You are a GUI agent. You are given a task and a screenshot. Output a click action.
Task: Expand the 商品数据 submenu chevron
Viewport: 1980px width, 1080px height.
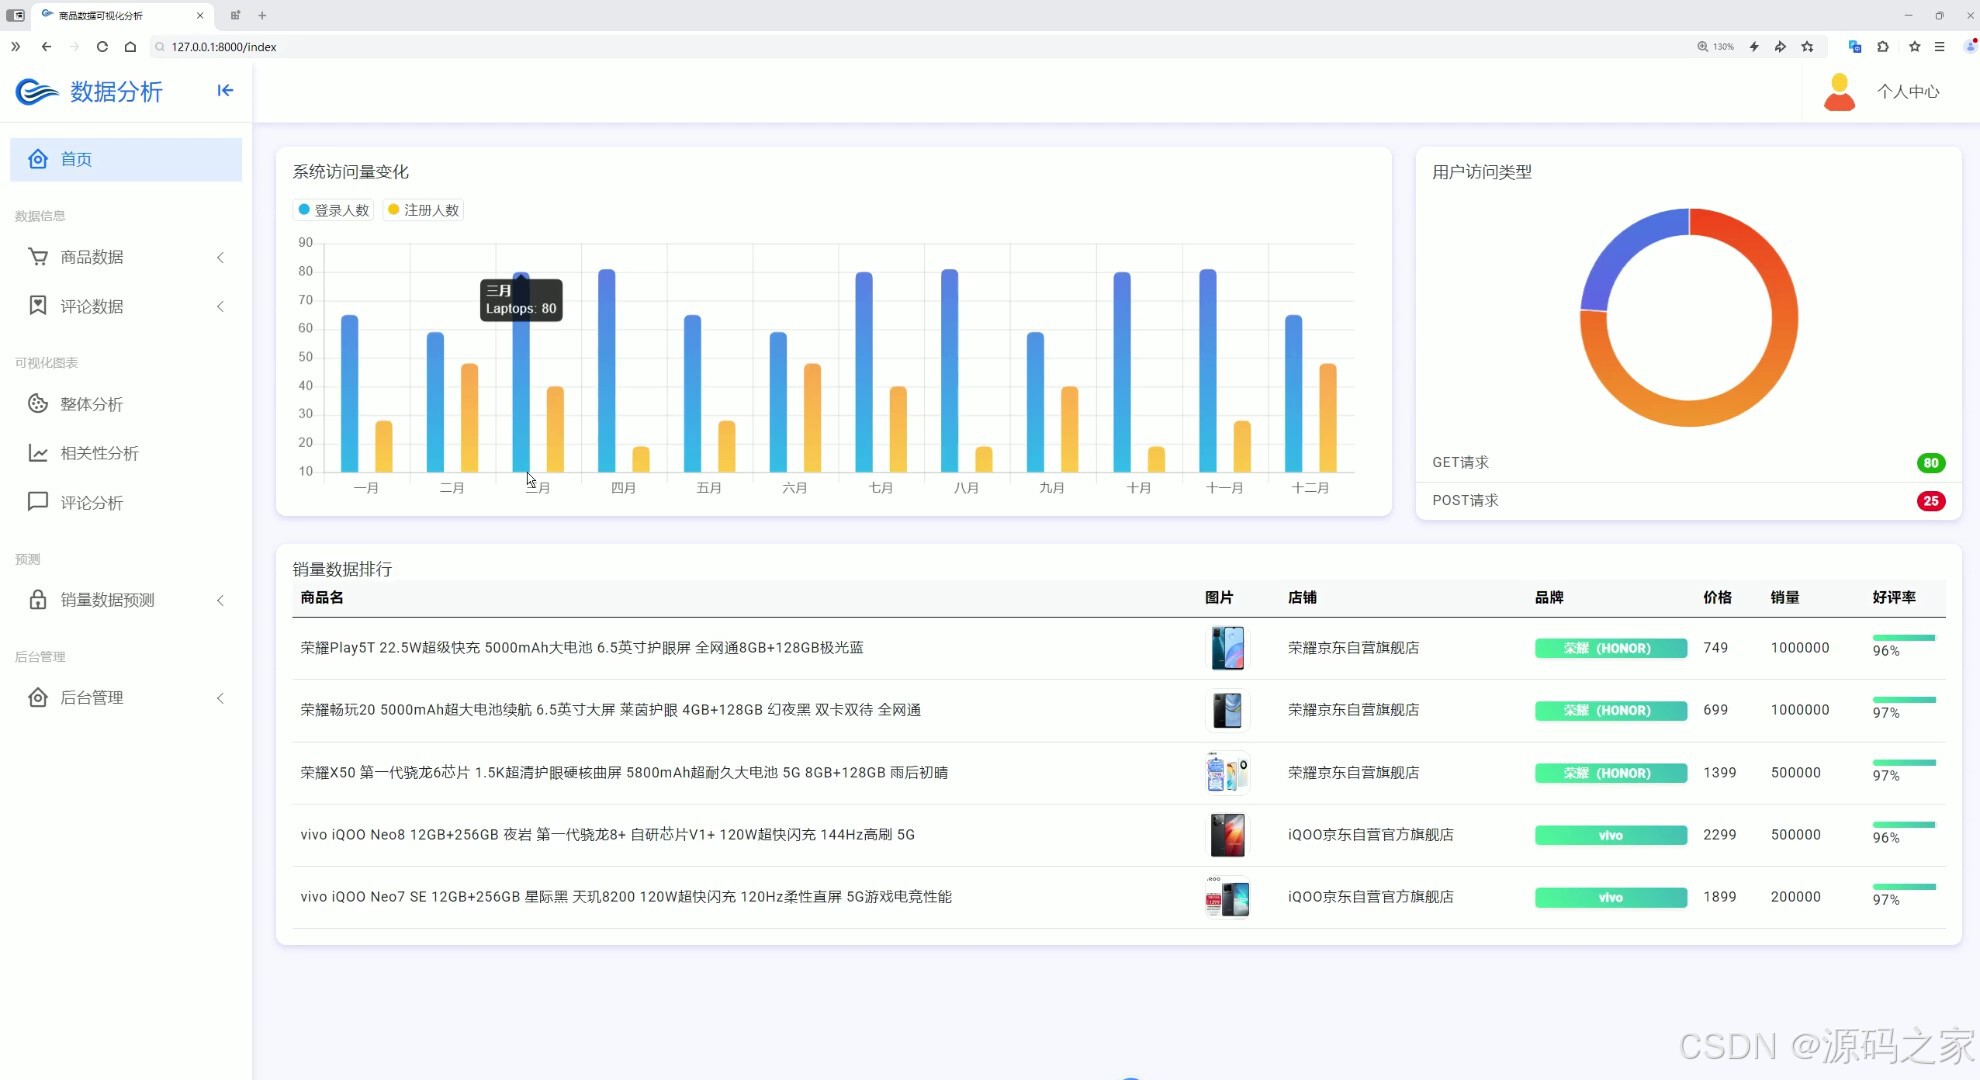pos(220,258)
